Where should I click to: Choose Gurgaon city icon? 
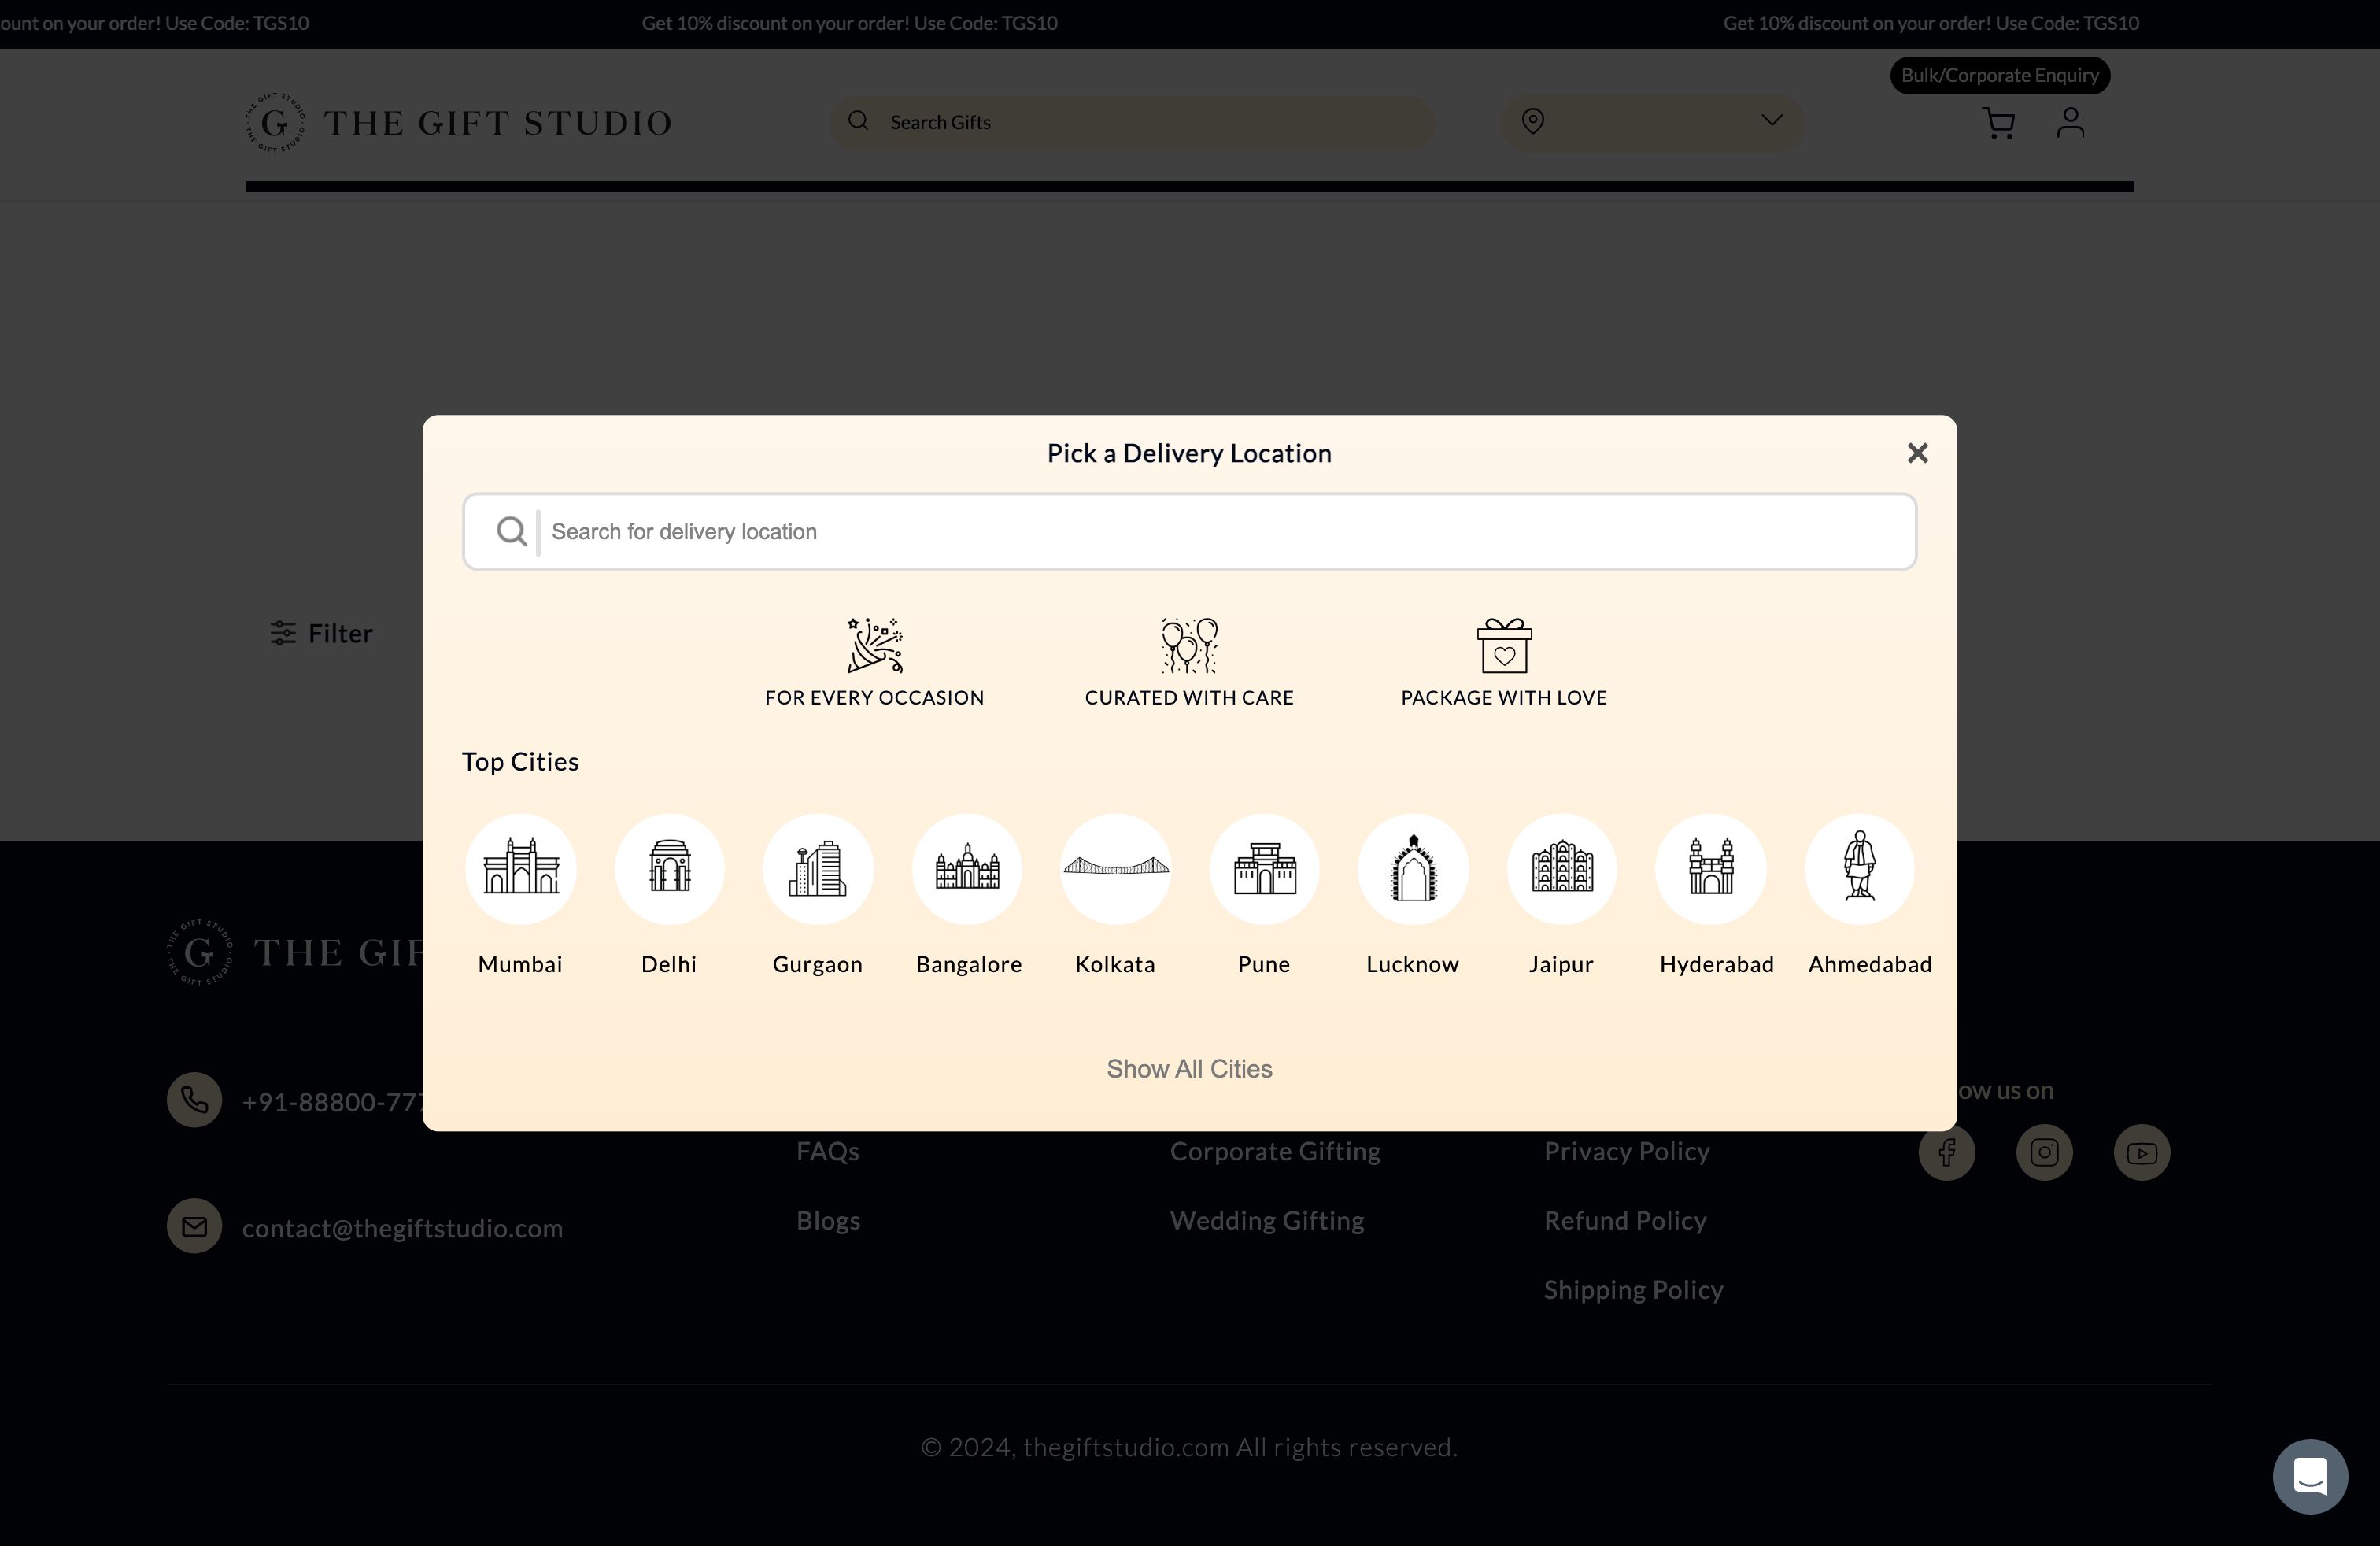pos(817,868)
